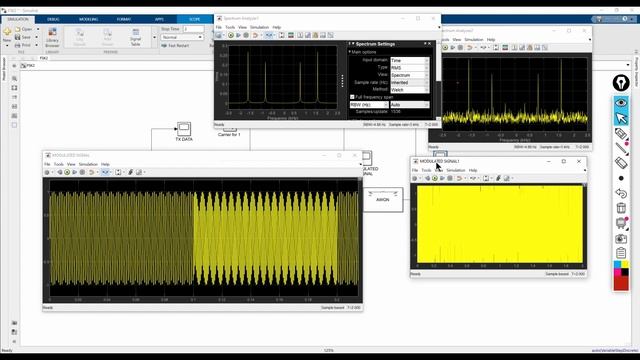Click the TX DATA scope block
This screenshot has width=640, height=360.
(184, 129)
